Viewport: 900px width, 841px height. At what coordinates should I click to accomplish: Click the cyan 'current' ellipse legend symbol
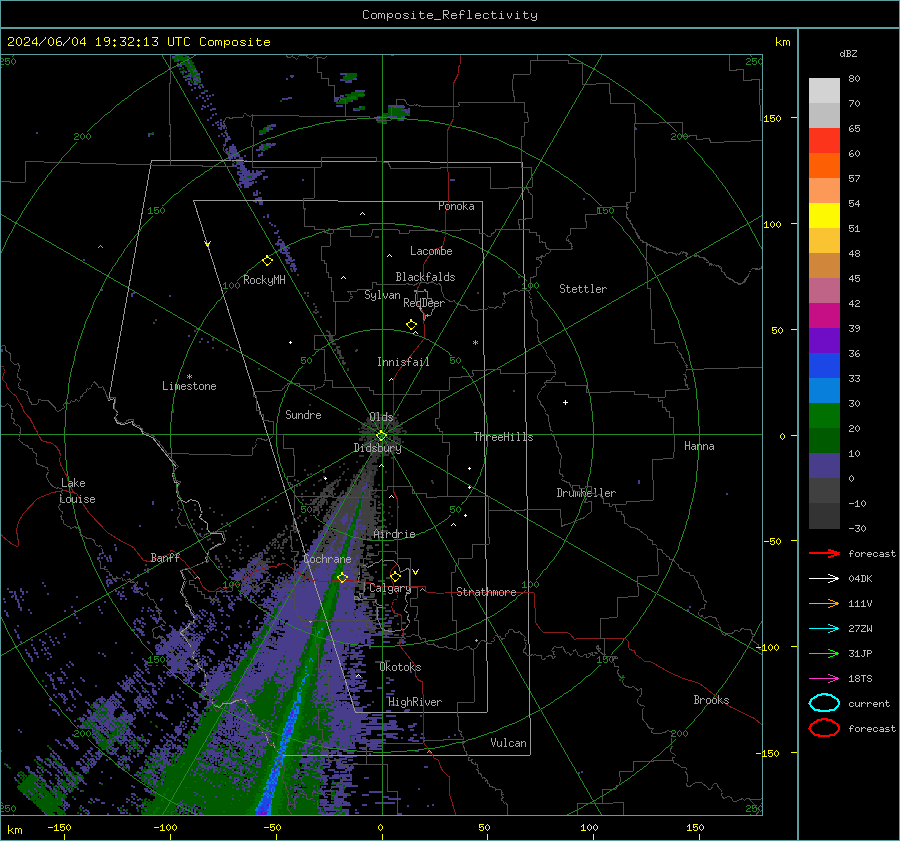point(824,703)
